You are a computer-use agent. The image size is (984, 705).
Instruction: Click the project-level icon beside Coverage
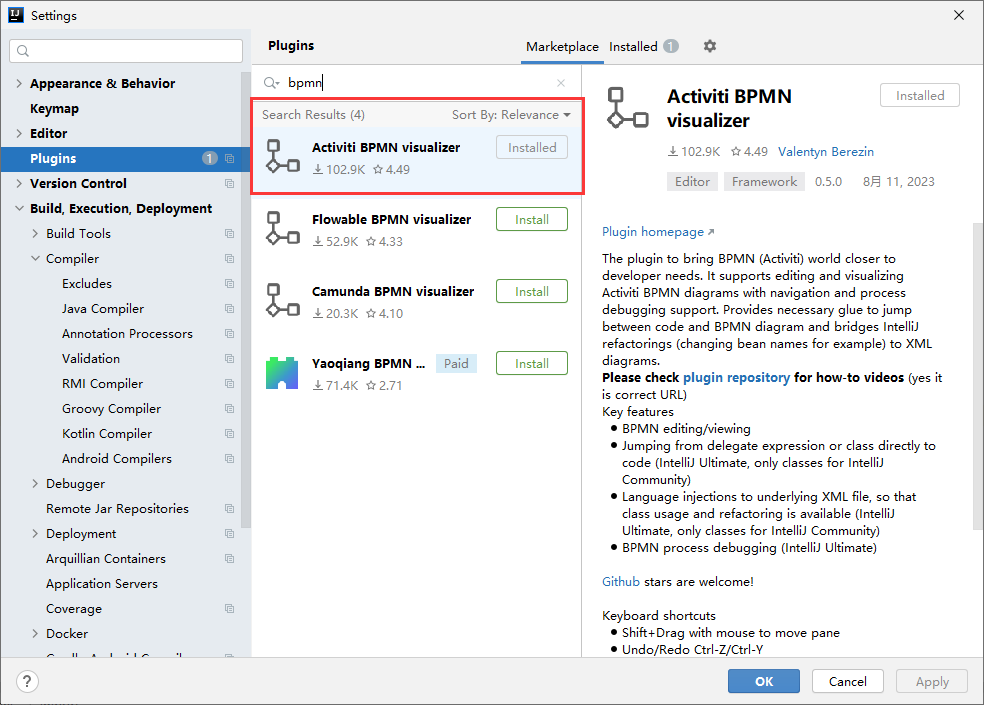[230, 609]
